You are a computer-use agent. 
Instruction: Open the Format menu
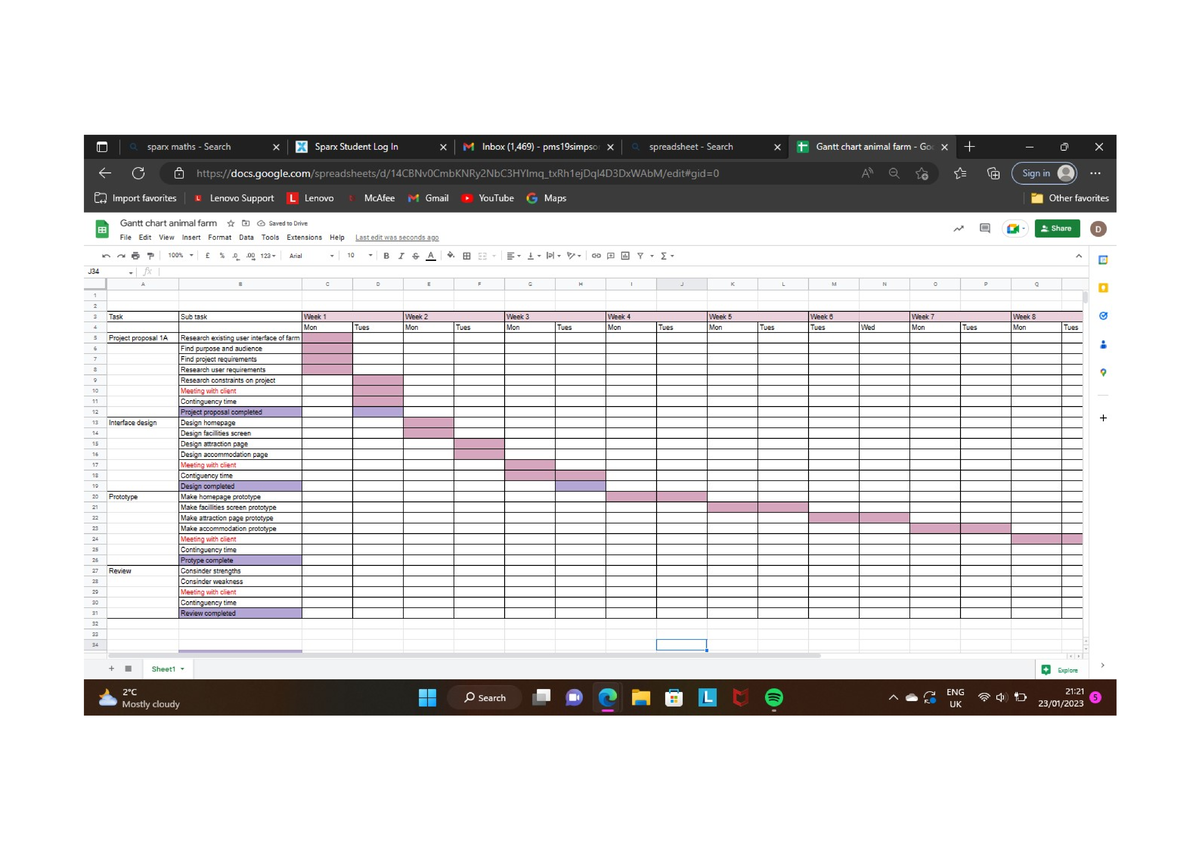[219, 237]
